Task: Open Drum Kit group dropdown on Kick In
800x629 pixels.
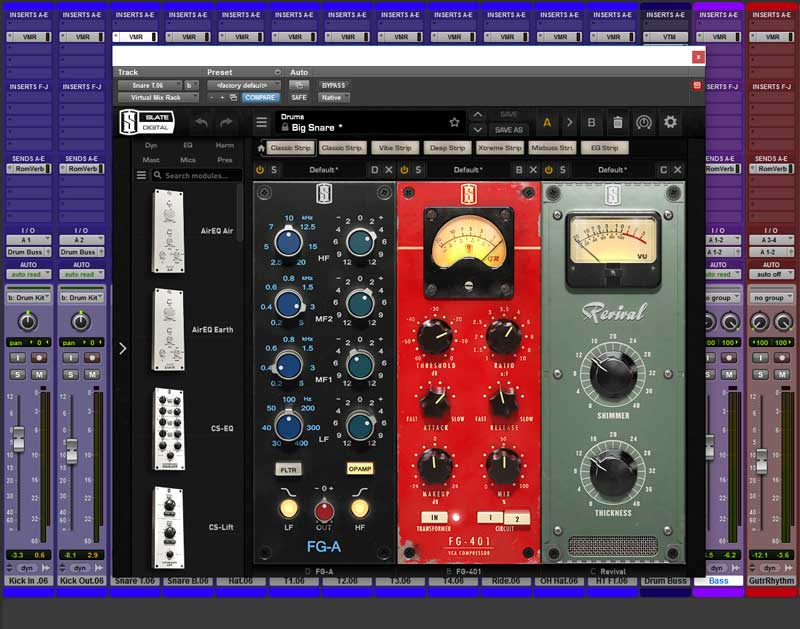Action: [29, 297]
